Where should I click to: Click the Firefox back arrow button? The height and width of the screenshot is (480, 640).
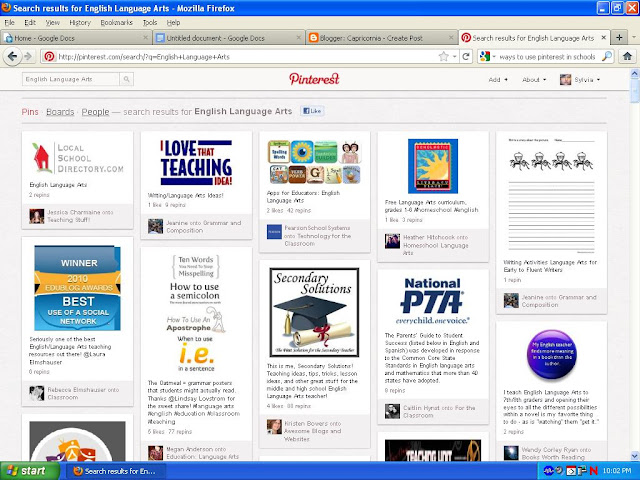point(12,56)
